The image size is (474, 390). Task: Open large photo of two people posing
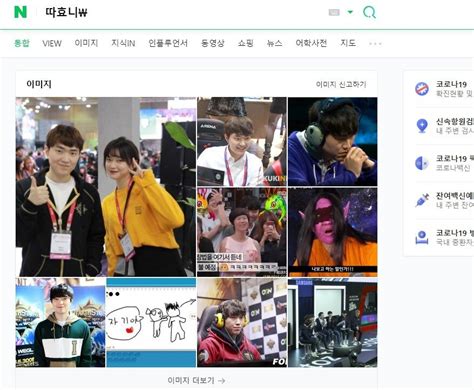click(x=106, y=187)
